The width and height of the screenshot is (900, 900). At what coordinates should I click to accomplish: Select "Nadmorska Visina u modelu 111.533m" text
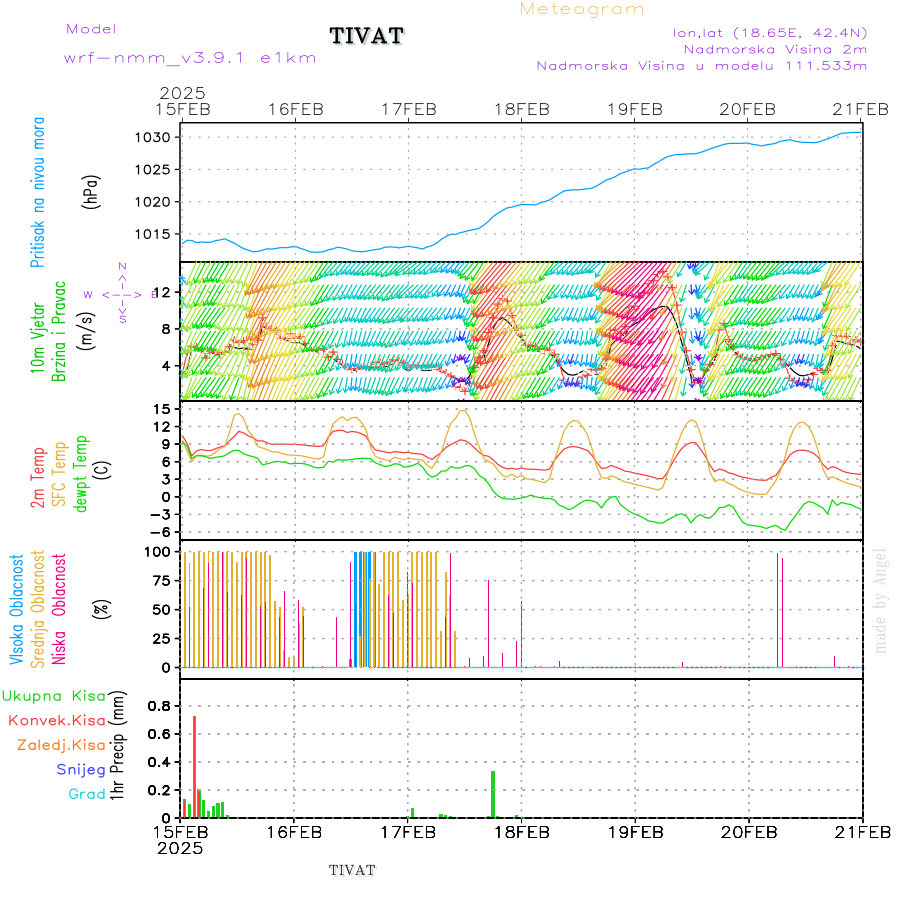pyautogui.click(x=701, y=65)
